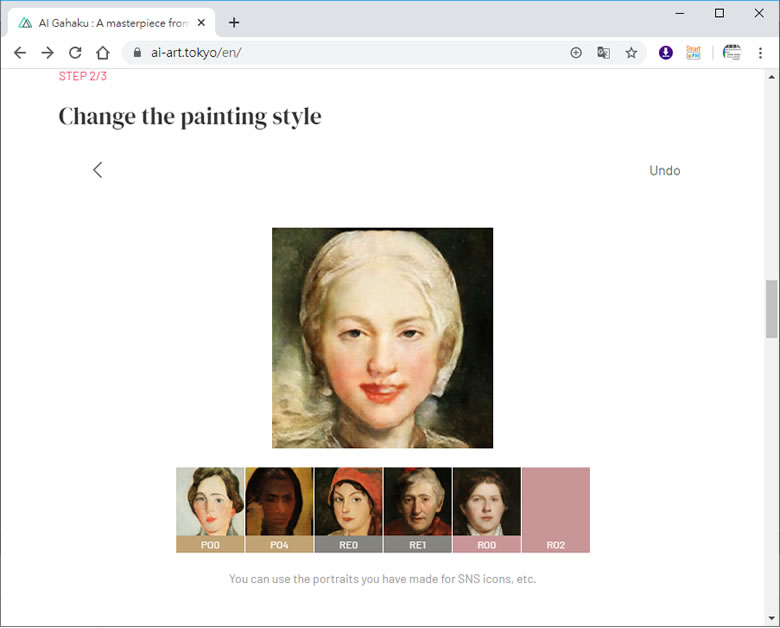The image size is (780, 628).
Task: Click the install plus icon in address bar
Action: pyautogui.click(x=576, y=53)
